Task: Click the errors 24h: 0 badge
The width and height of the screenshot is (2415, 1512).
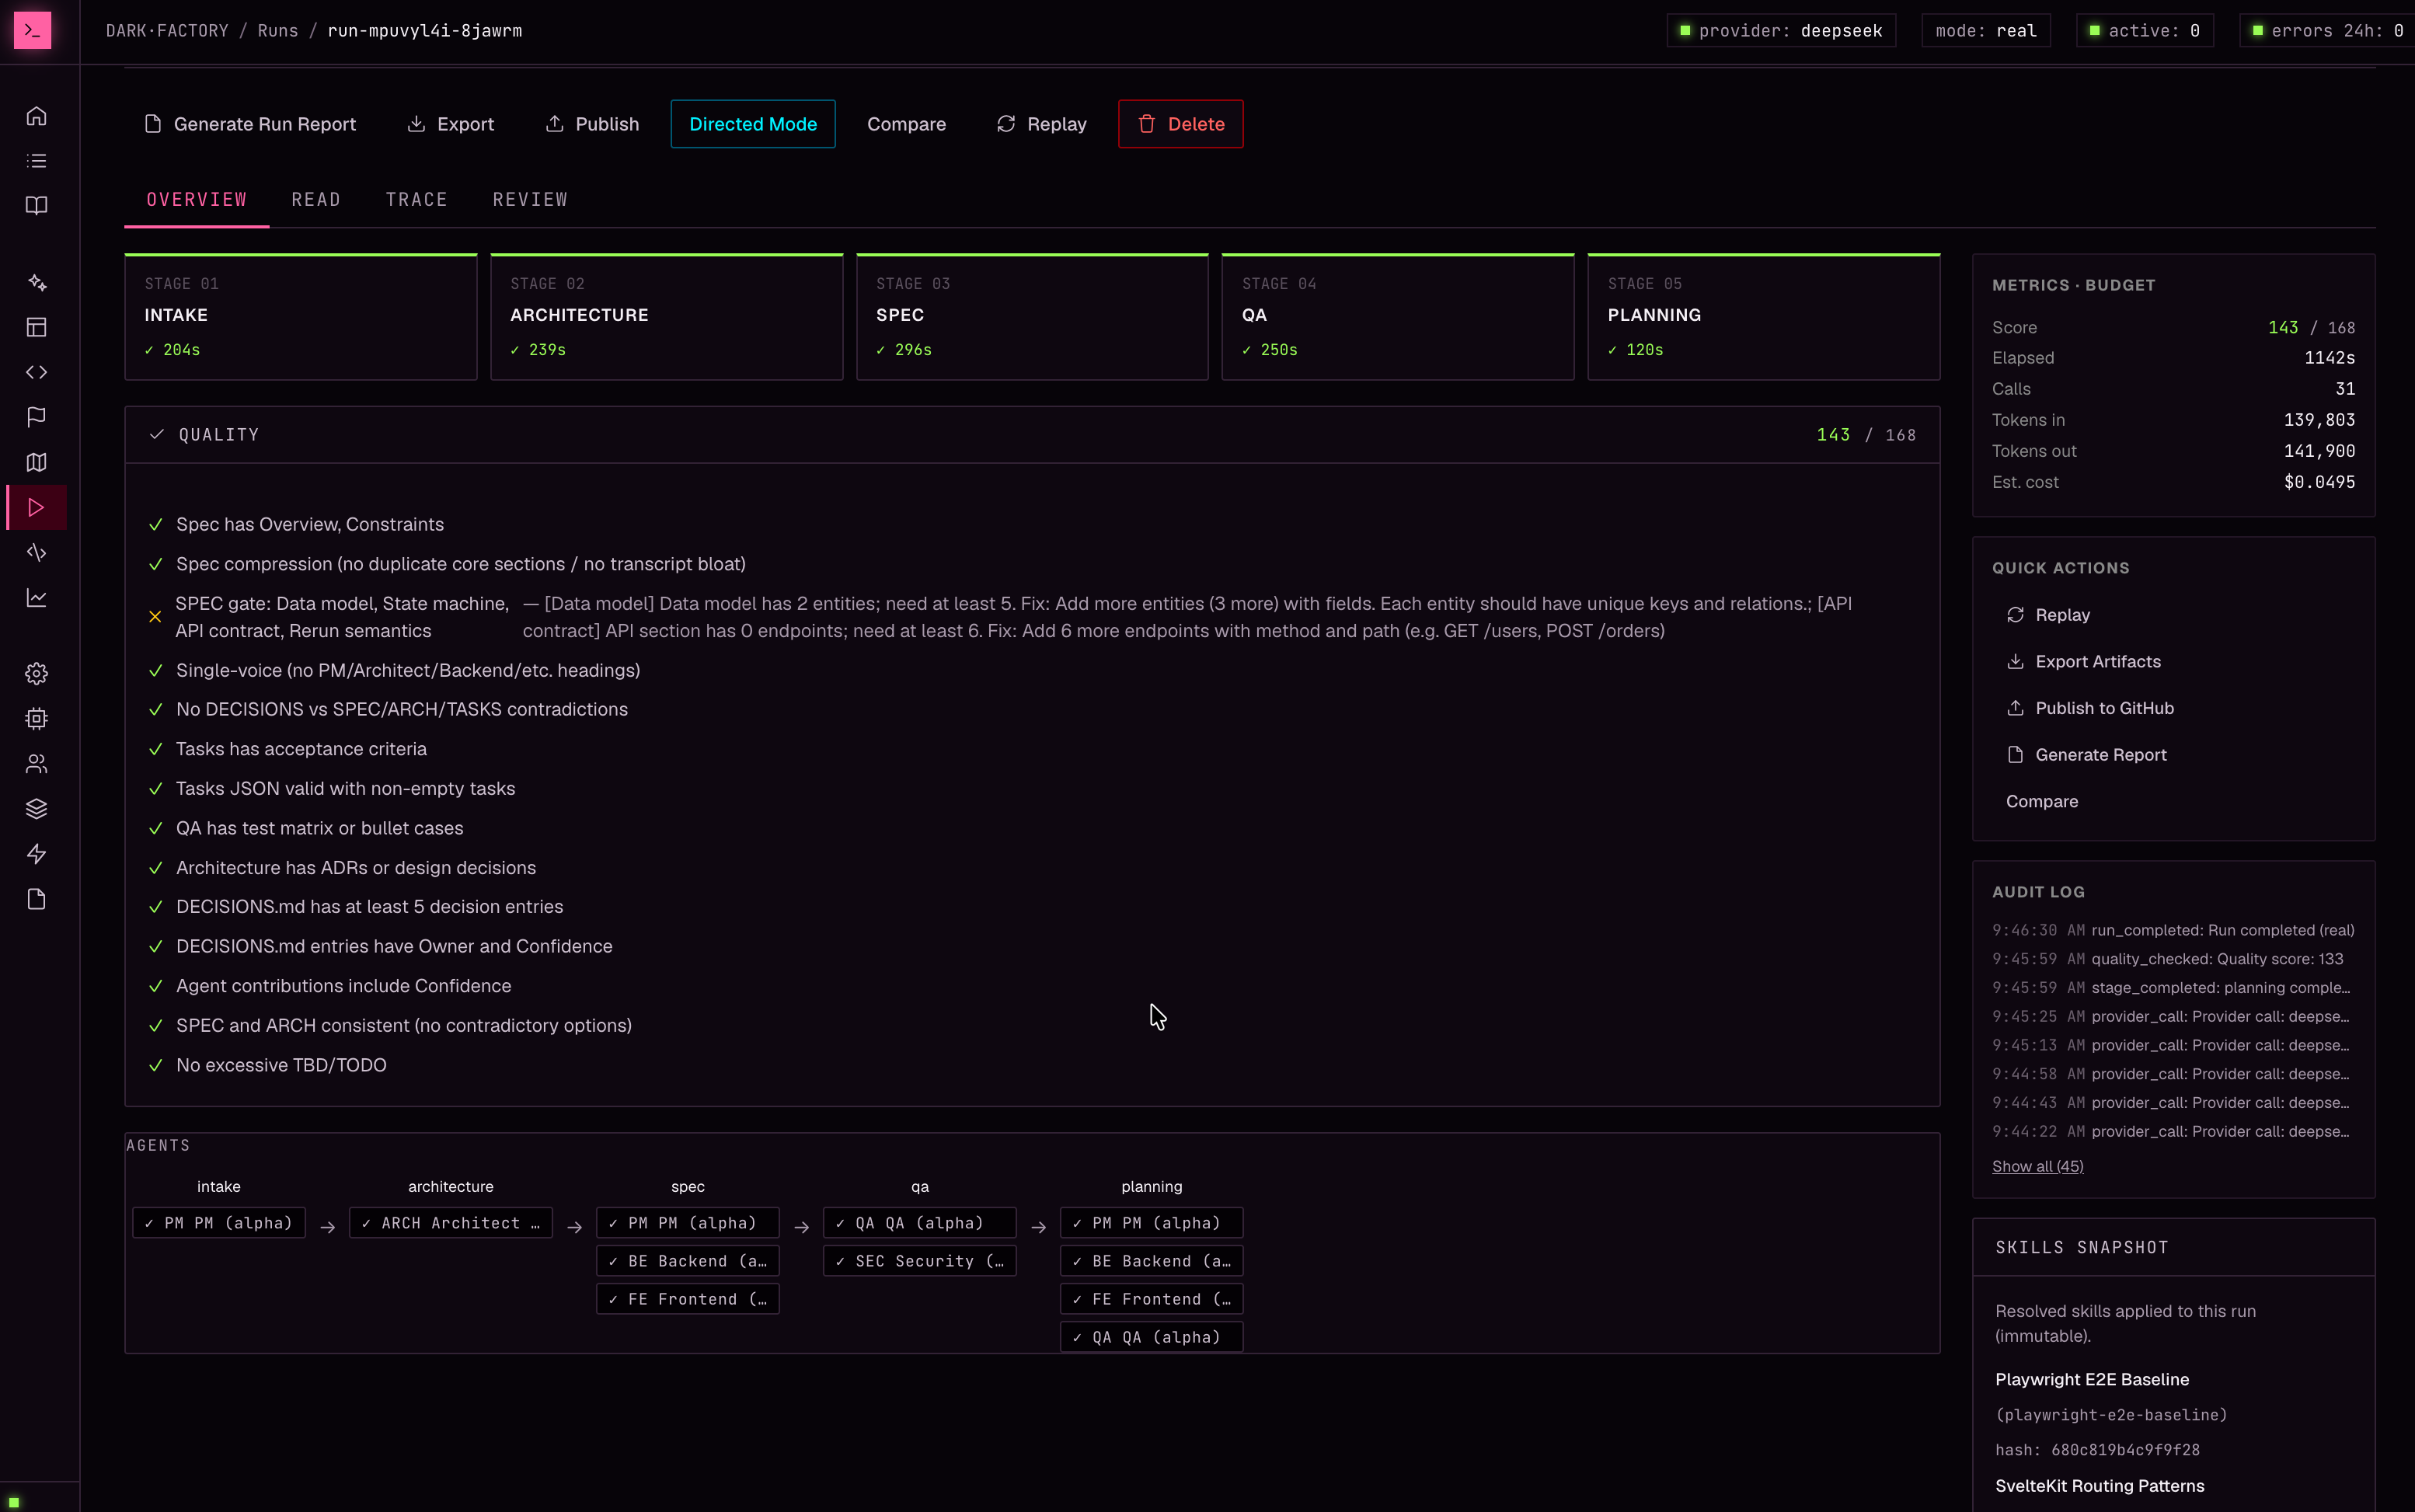Action: point(2329,31)
